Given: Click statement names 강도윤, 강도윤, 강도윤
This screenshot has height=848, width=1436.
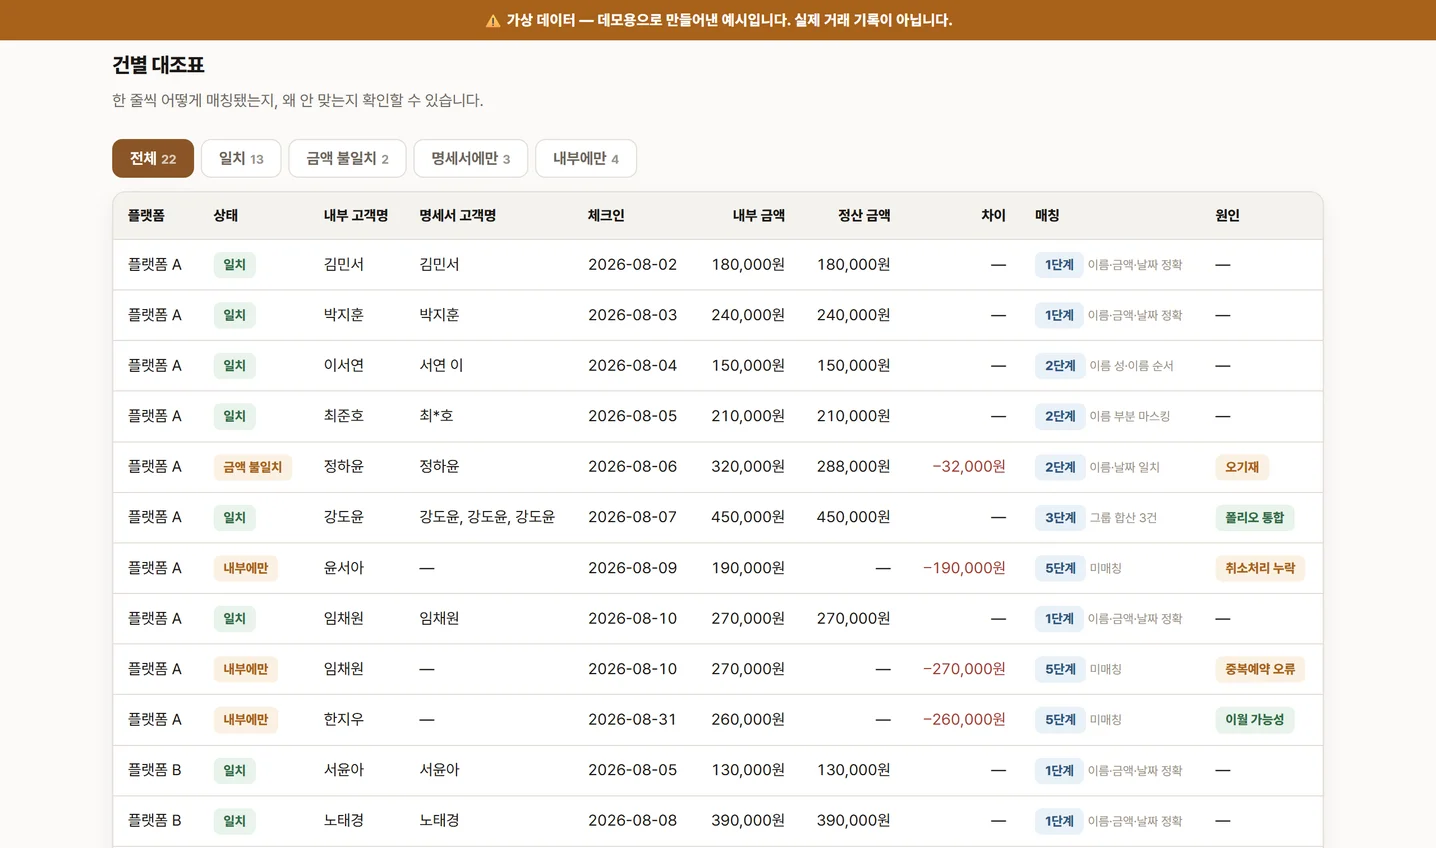Looking at the screenshot, I should pyautogui.click(x=487, y=518).
